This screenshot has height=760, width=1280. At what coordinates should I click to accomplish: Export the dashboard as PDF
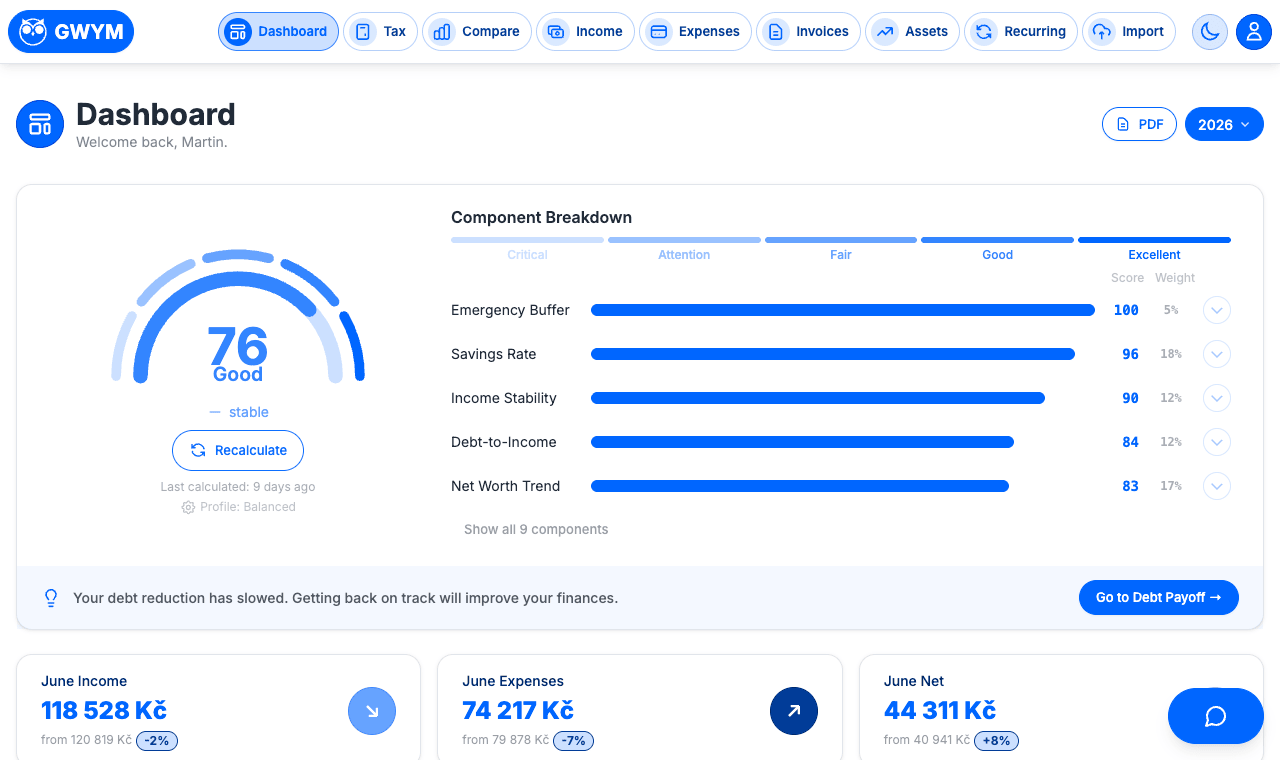pyautogui.click(x=1139, y=125)
